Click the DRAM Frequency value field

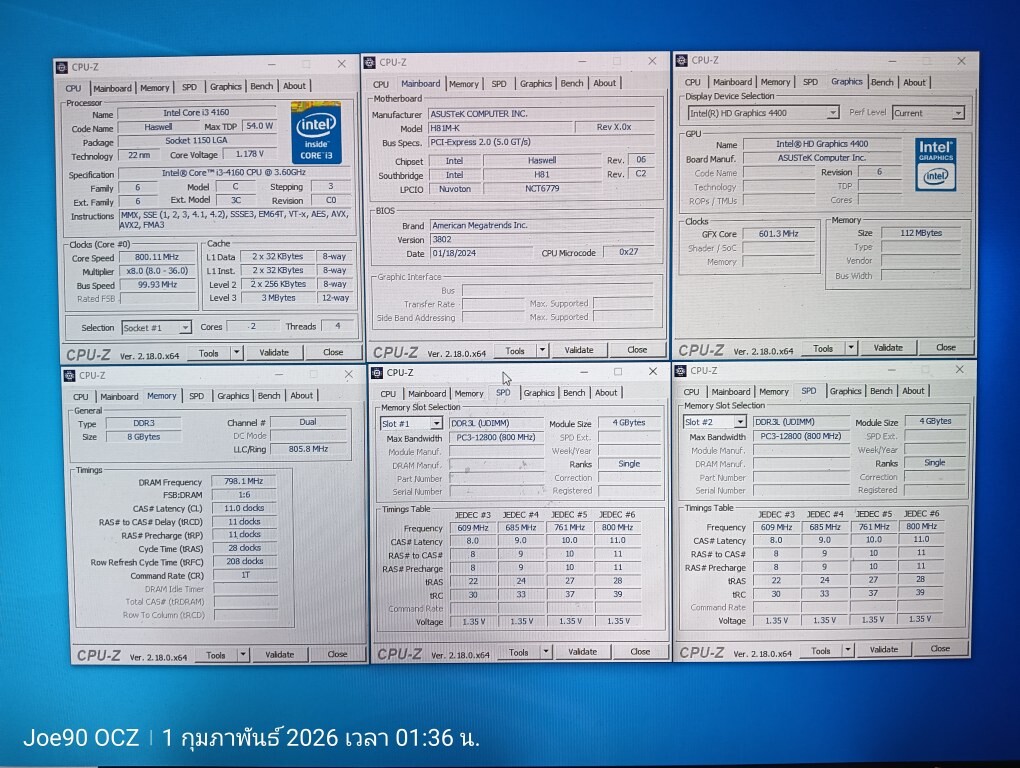(x=243, y=482)
